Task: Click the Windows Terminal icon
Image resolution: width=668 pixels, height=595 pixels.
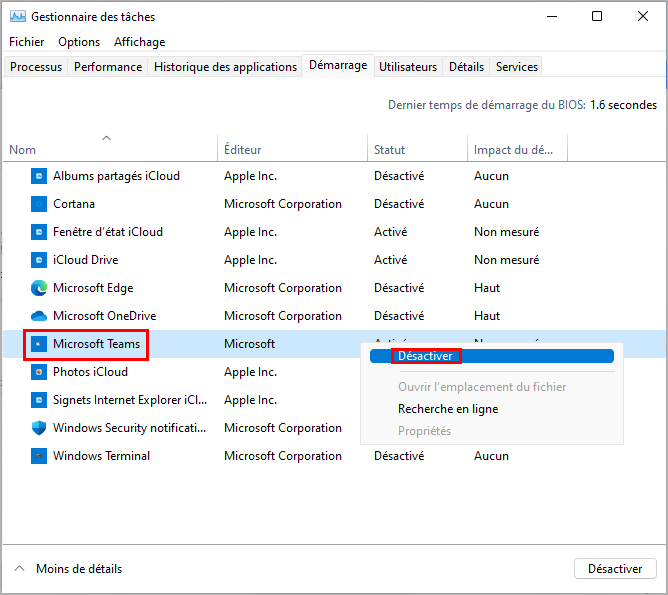Action: tap(39, 456)
